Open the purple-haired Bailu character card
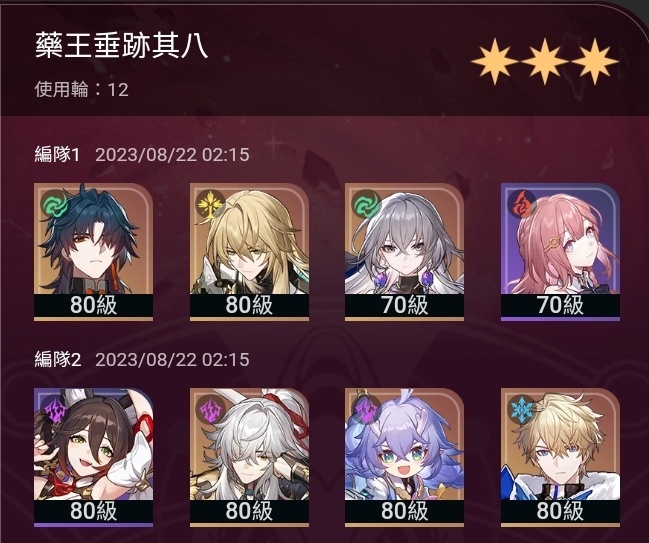The image size is (649, 543). click(404, 457)
